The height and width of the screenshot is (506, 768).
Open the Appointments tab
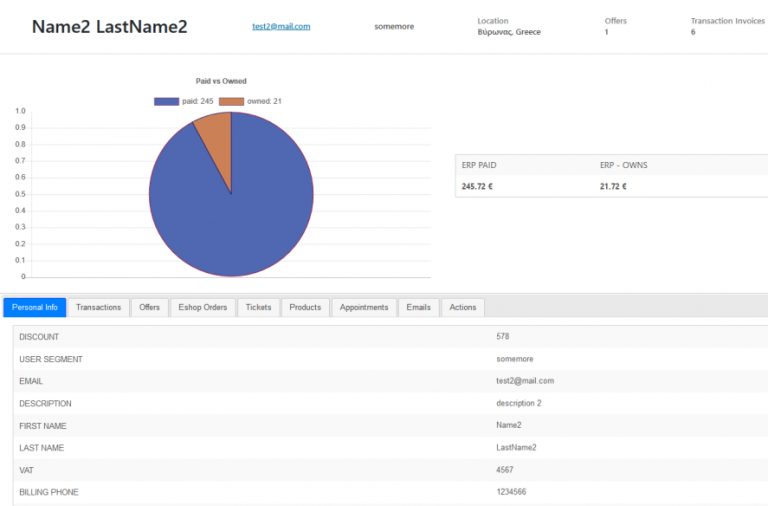pyautogui.click(x=364, y=307)
